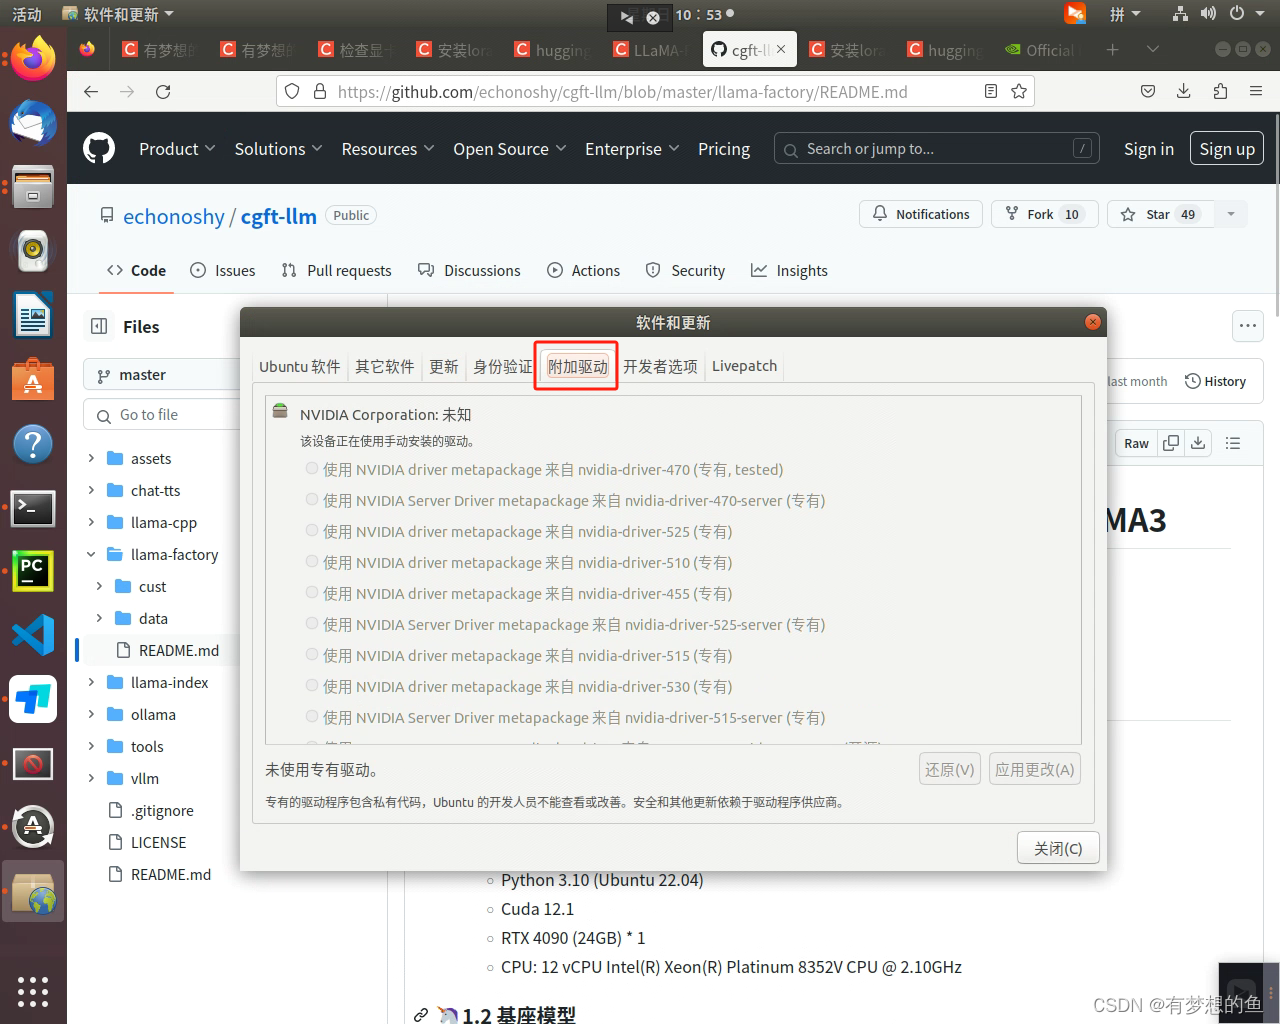This screenshot has width=1280, height=1024.
Task: Select nvidia-driver-470-server radio option
Action: pyautogui.click(x=312, y=500)
